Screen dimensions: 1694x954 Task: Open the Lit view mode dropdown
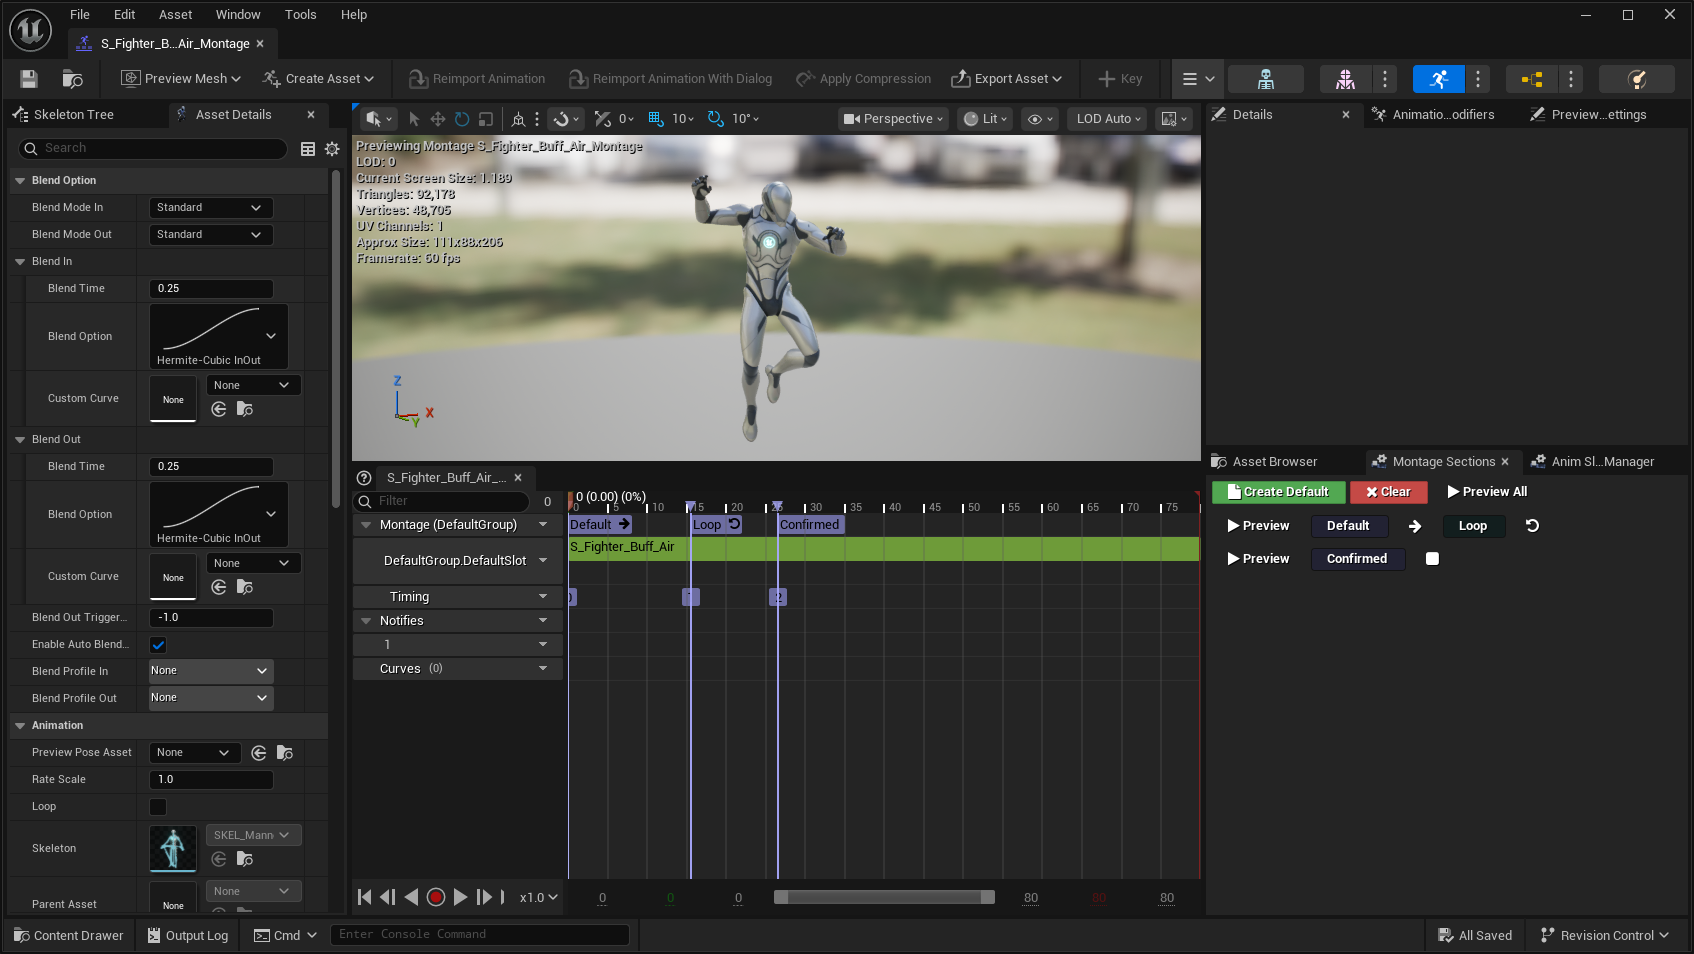coord(986,119)
